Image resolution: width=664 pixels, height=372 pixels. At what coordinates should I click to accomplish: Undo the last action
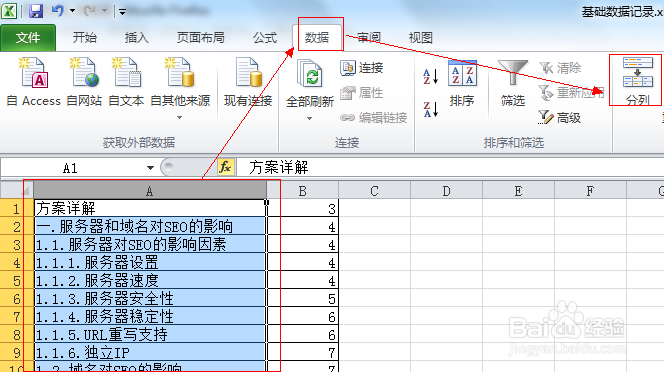tap(57, 11)
